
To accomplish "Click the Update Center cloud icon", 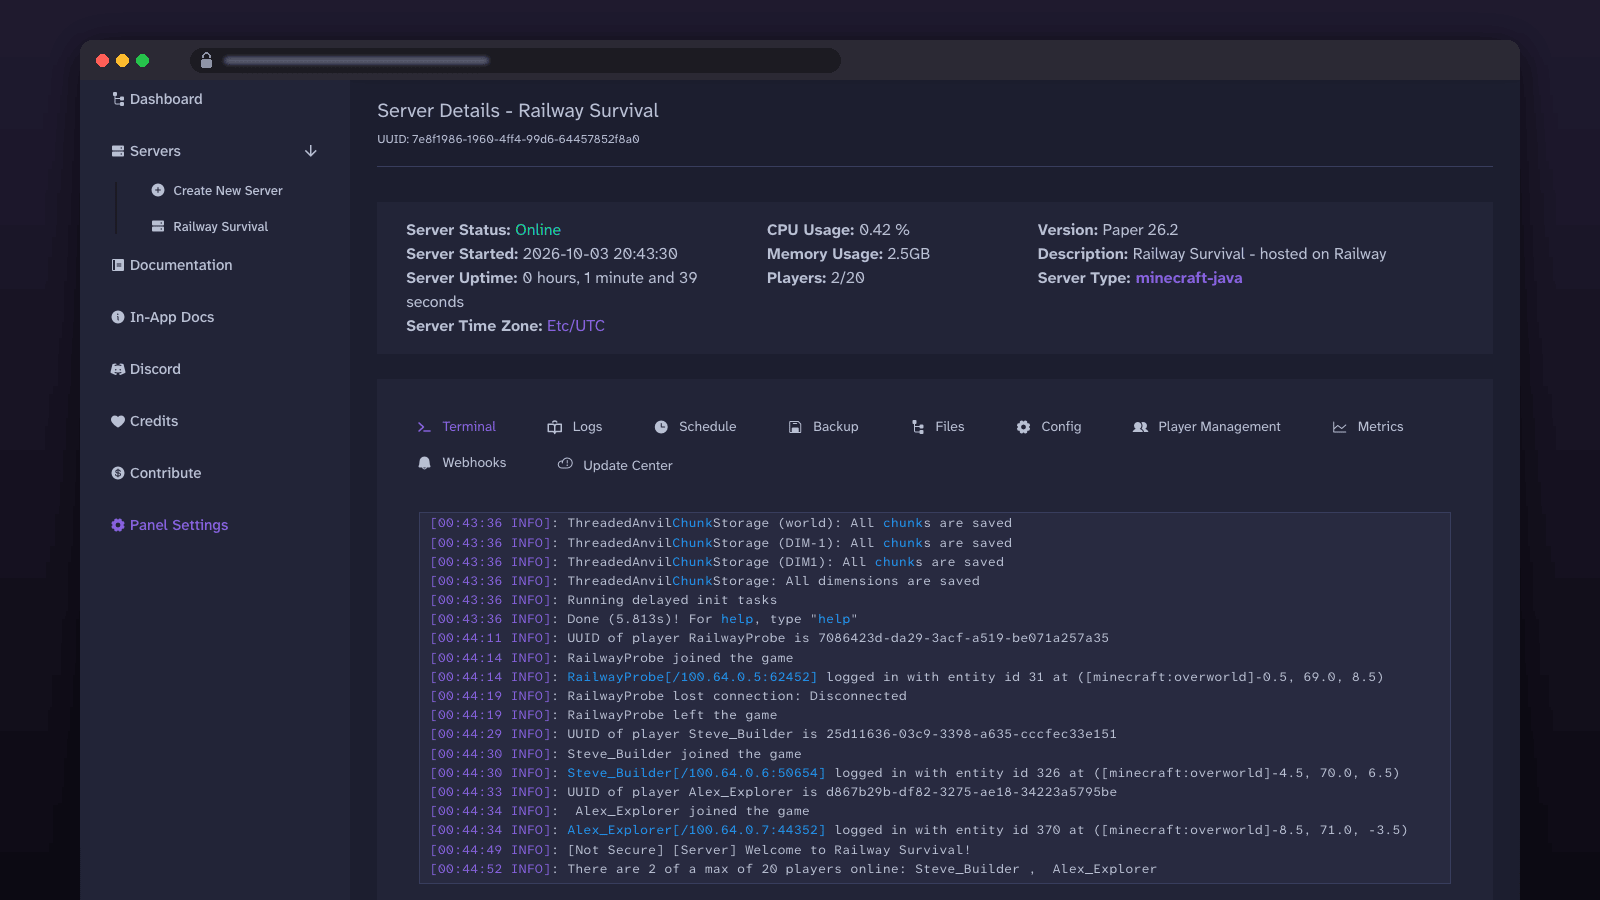I will 565,464.
